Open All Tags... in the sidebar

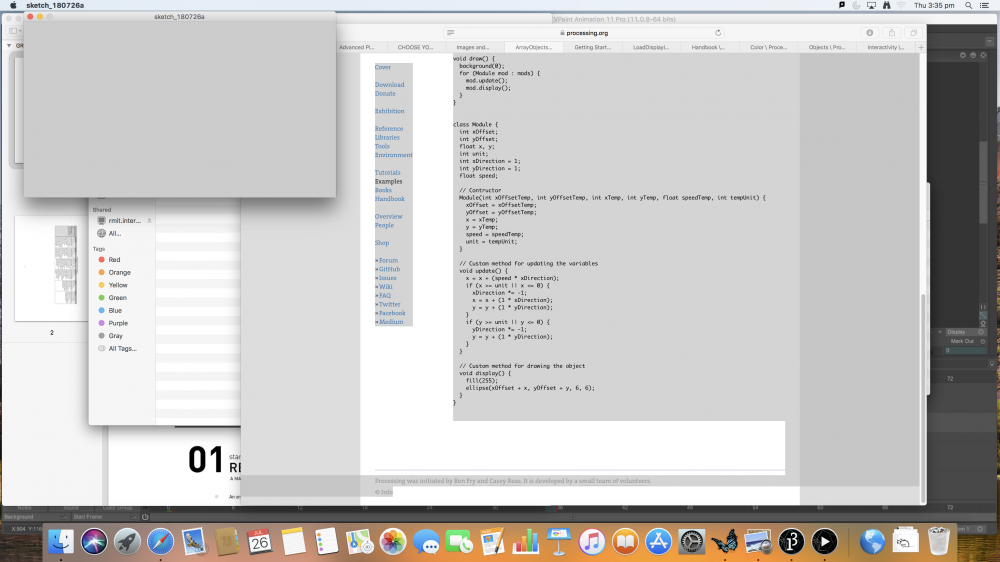pyautogui.click(x=122, y=349)
